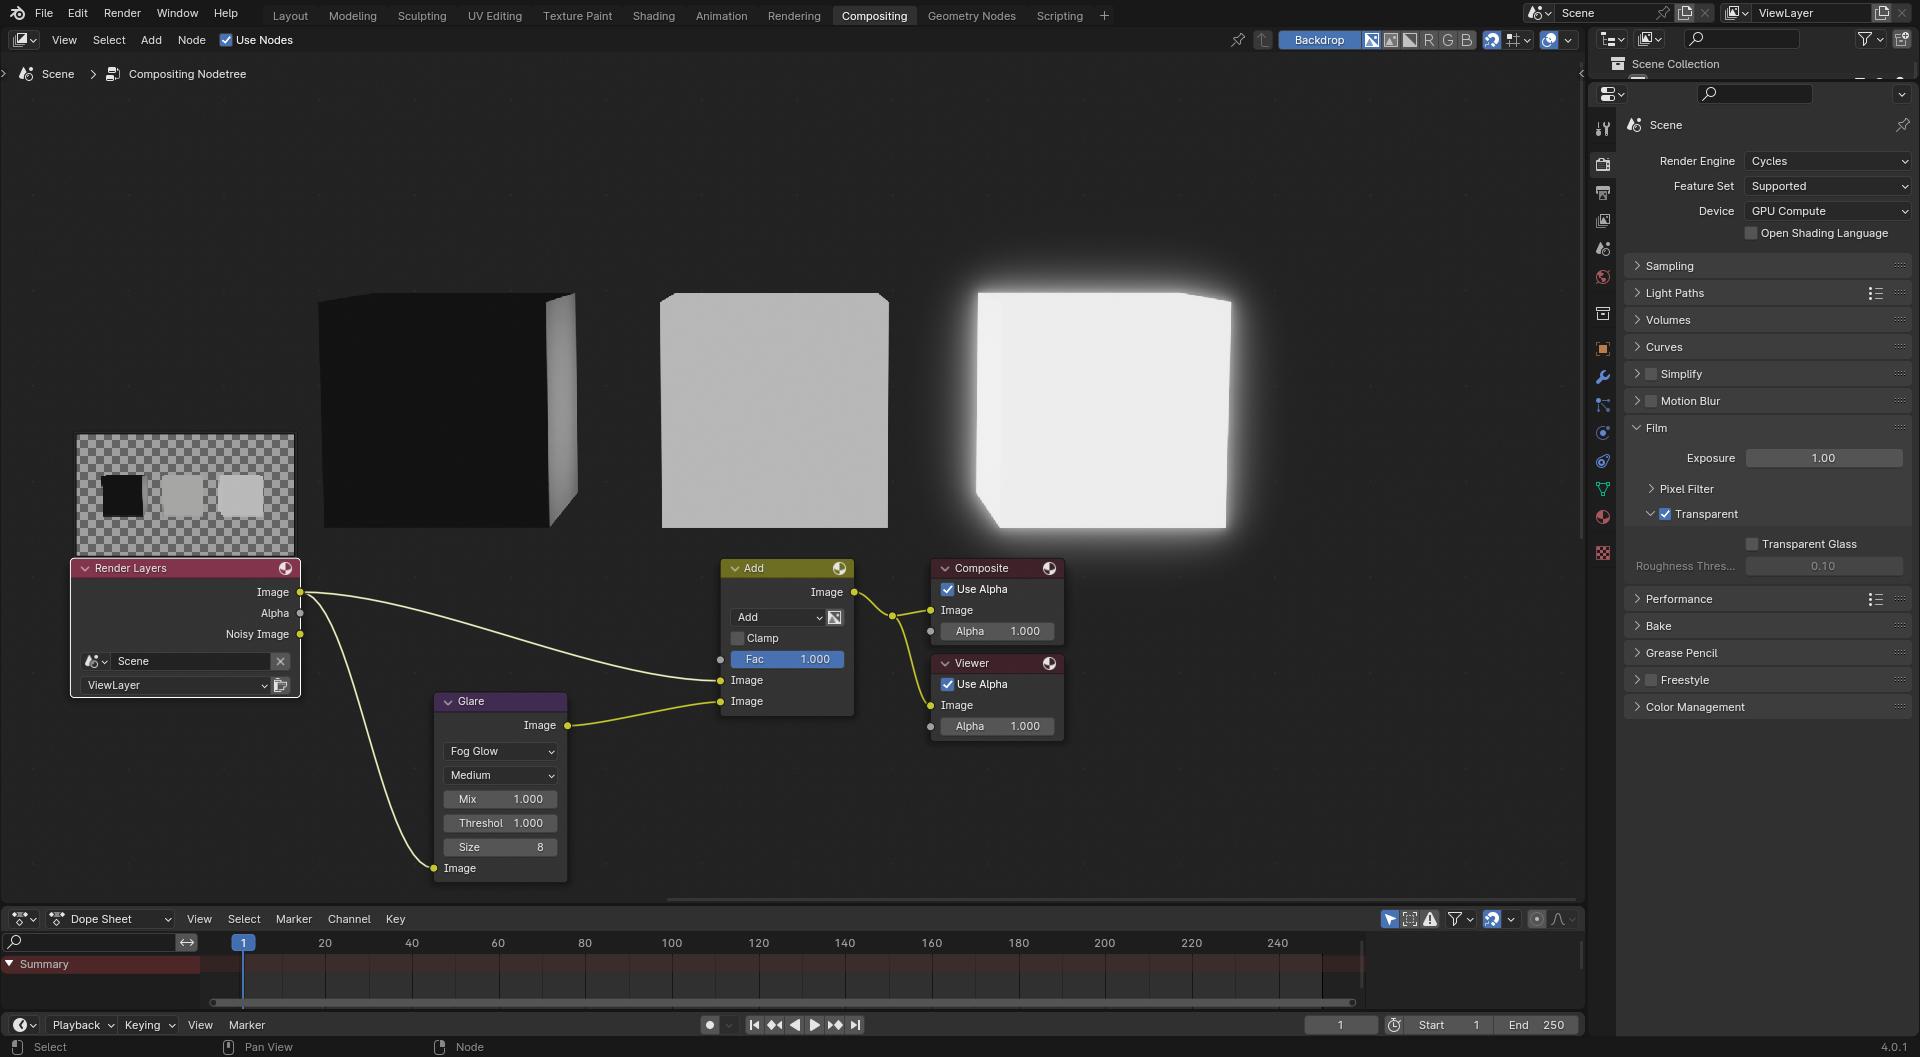The height and width of the screenshot is (1057, 1920).
Task: Open the Feature Set Supported dropdown
Action: pyautogui.click(x=1828, y=186)
